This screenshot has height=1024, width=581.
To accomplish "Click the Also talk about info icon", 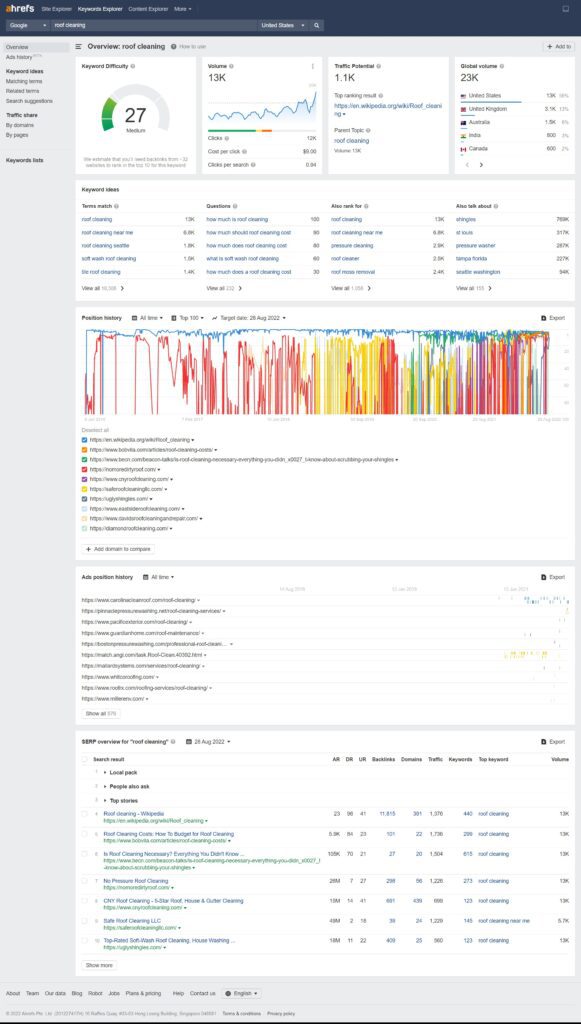I will pos(495,206).
